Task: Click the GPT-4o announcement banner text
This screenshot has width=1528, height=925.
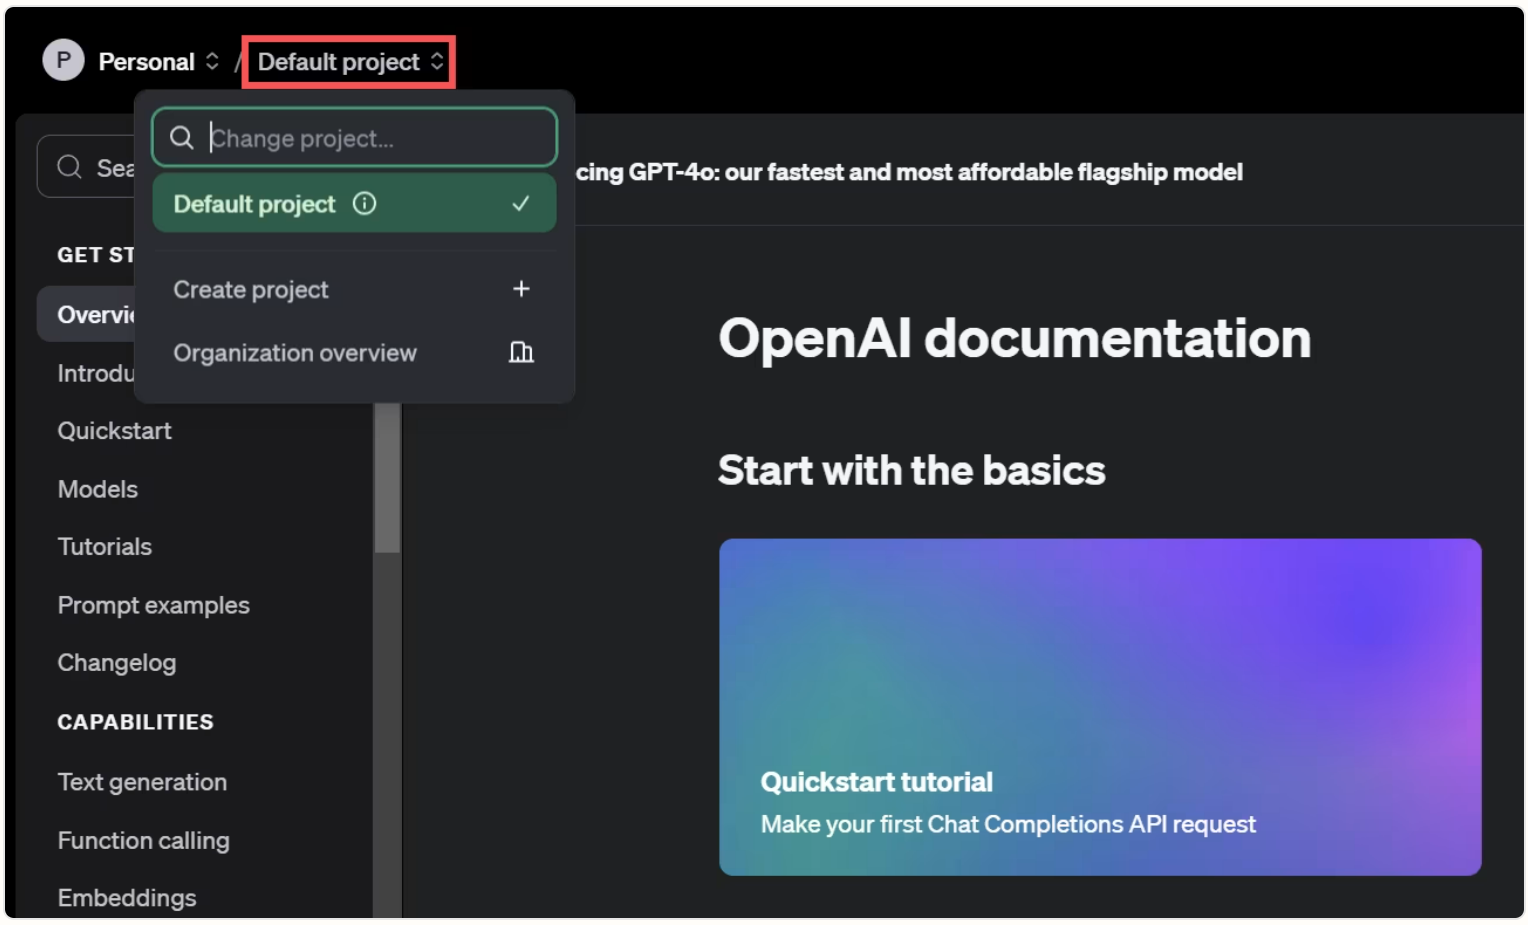Action: [909, 172]
